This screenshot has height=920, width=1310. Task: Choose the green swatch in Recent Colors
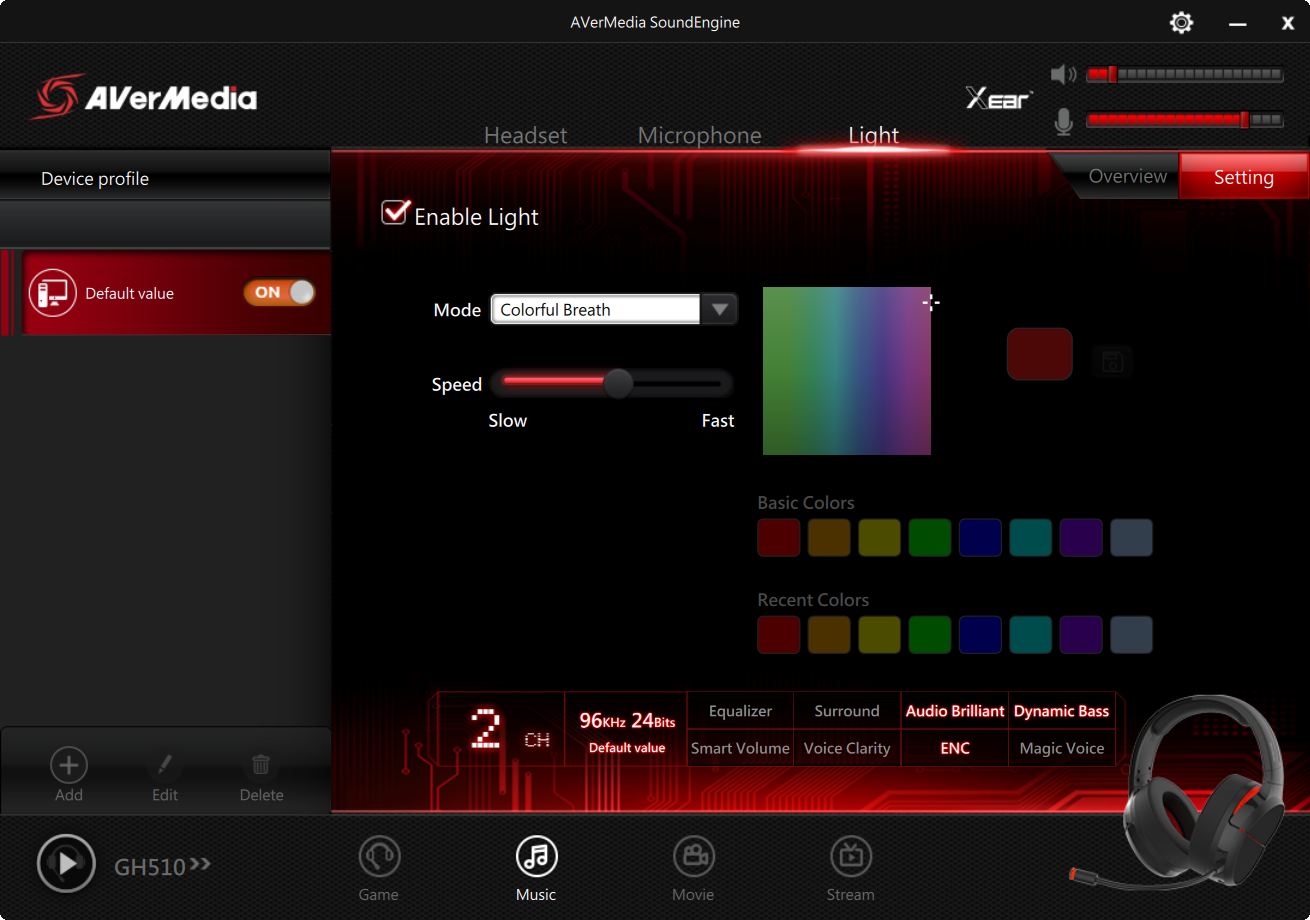[930, 635]
